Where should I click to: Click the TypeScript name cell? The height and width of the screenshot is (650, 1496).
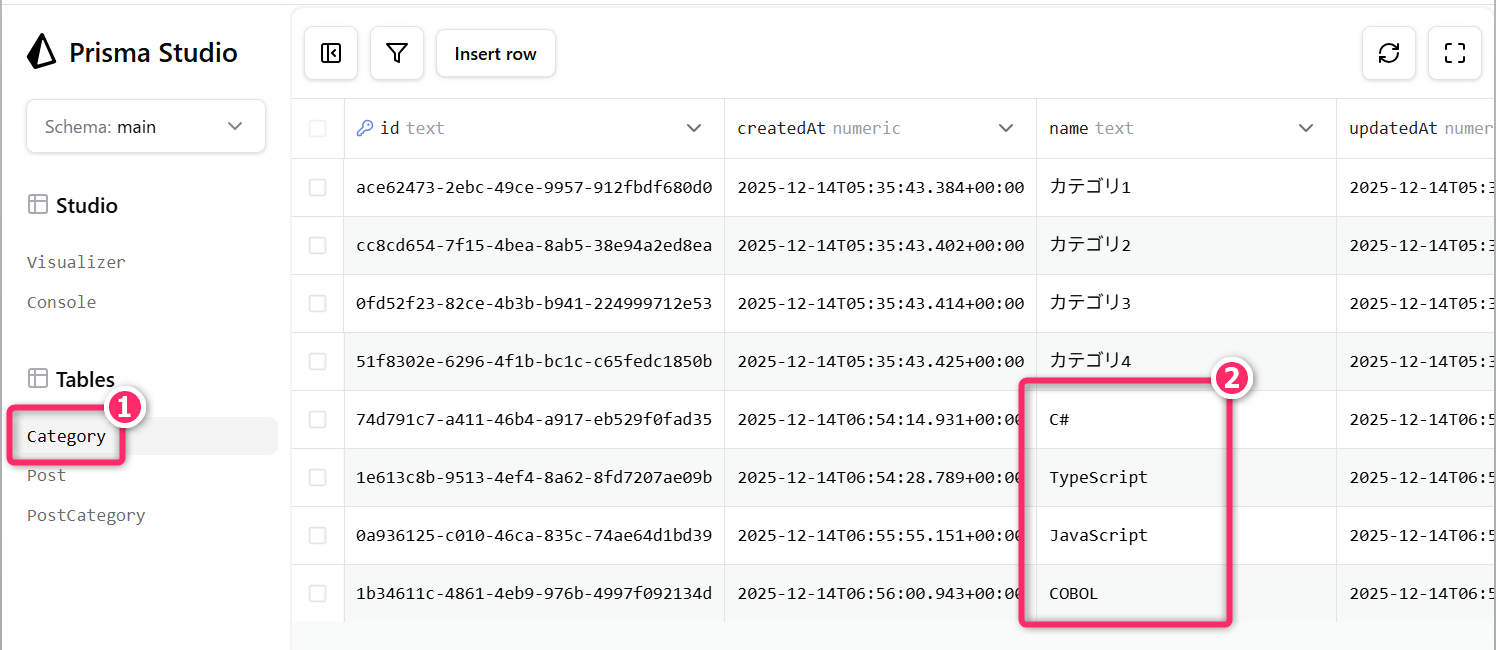(1098, 477)
